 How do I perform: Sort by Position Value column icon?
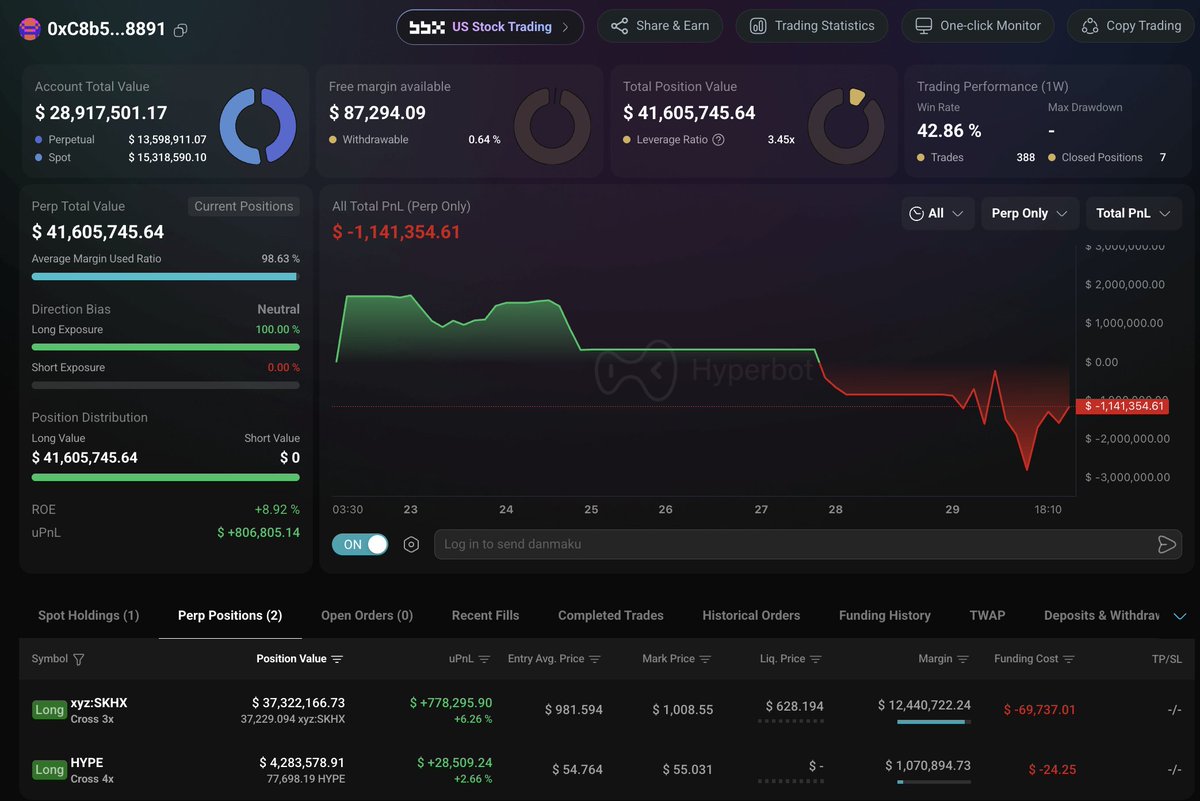pyautogui.click(x=337, y=659)
